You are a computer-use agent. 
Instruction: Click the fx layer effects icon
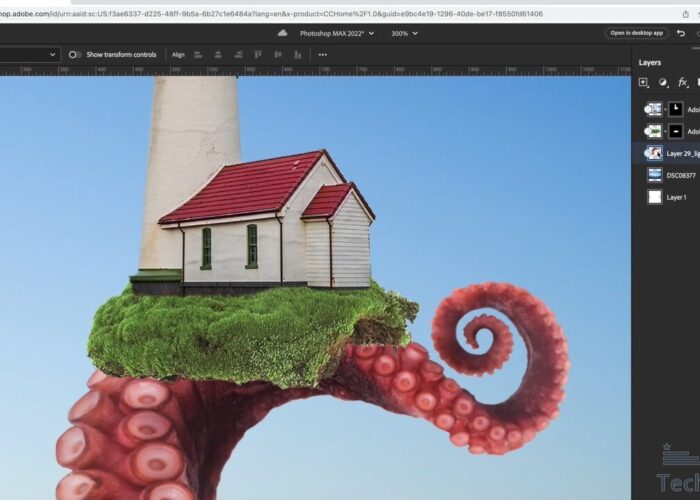[682, 82]
